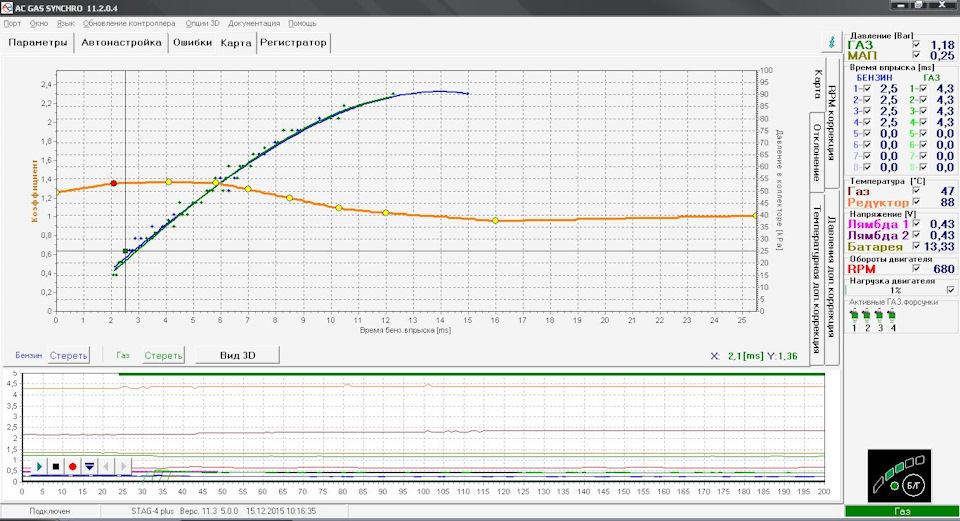Select the vertical Отклонение tab

817,152
